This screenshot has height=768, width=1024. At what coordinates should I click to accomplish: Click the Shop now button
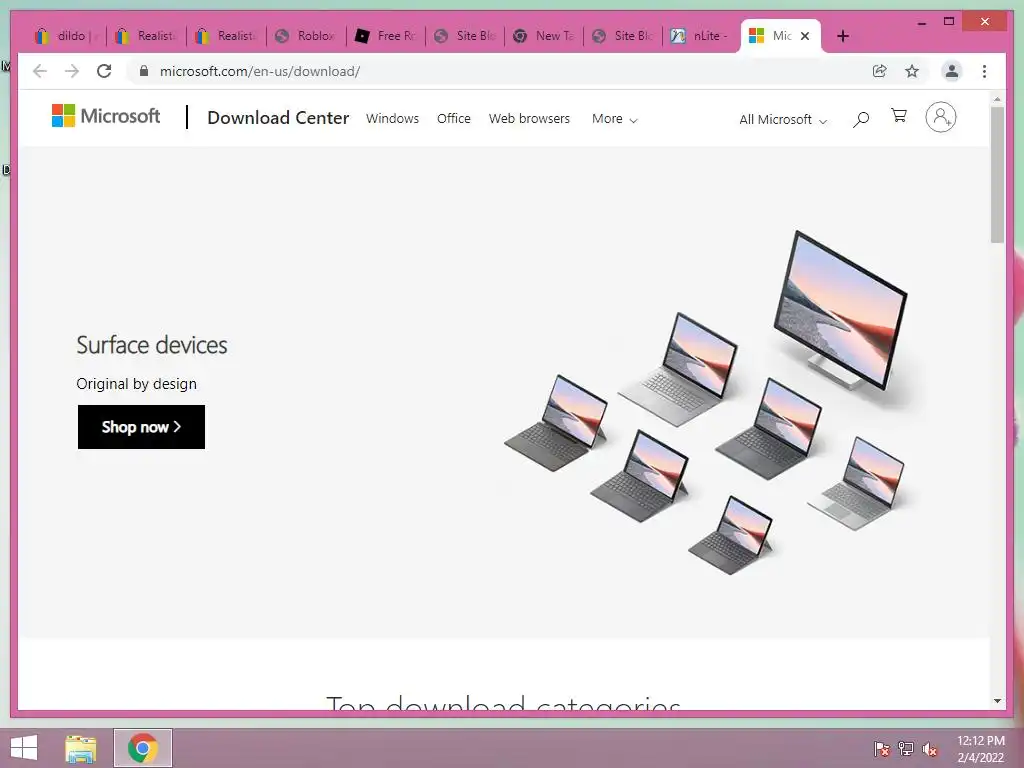pos(141,427)
